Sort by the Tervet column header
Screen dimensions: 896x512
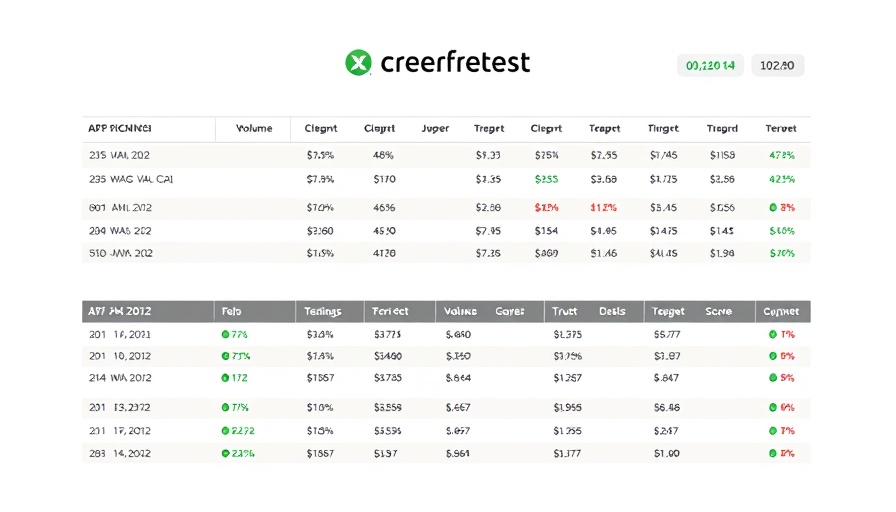781,129
